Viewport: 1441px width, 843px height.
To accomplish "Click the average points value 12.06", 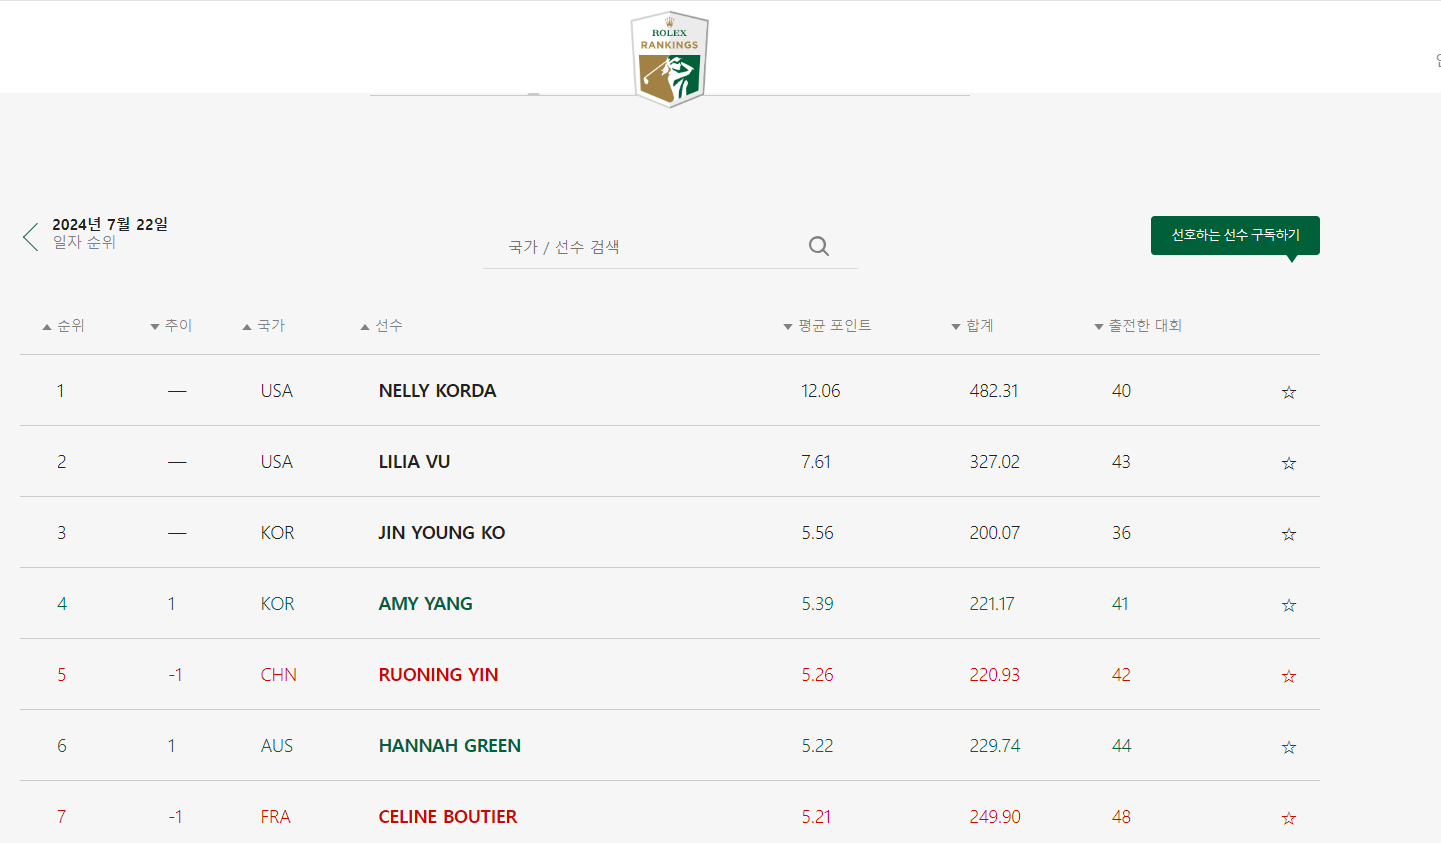I will tap(820, 391).
